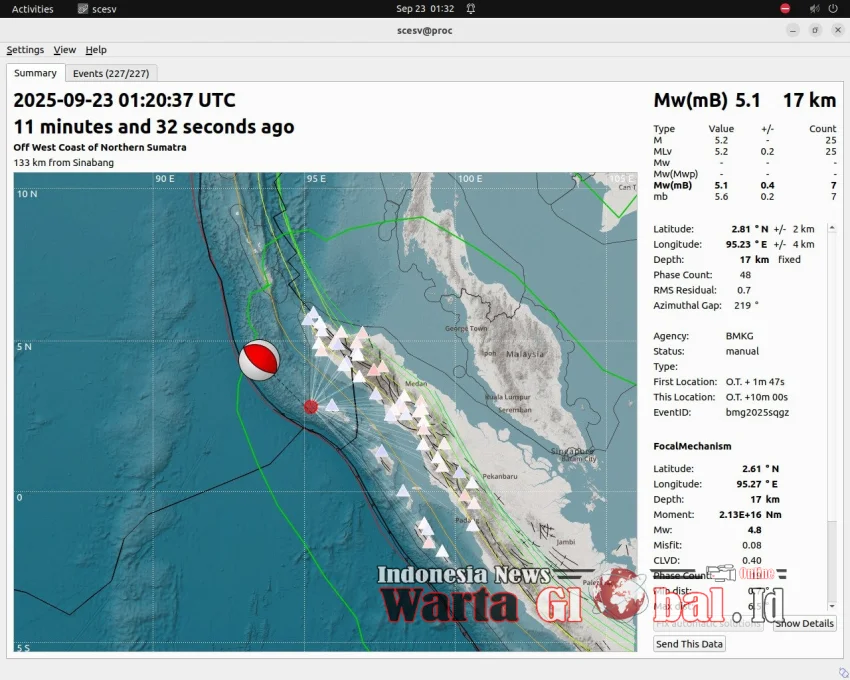Click the Send This Data button
Image resolution: width=850 pixels, height=680 pixels.
(689, 644)
